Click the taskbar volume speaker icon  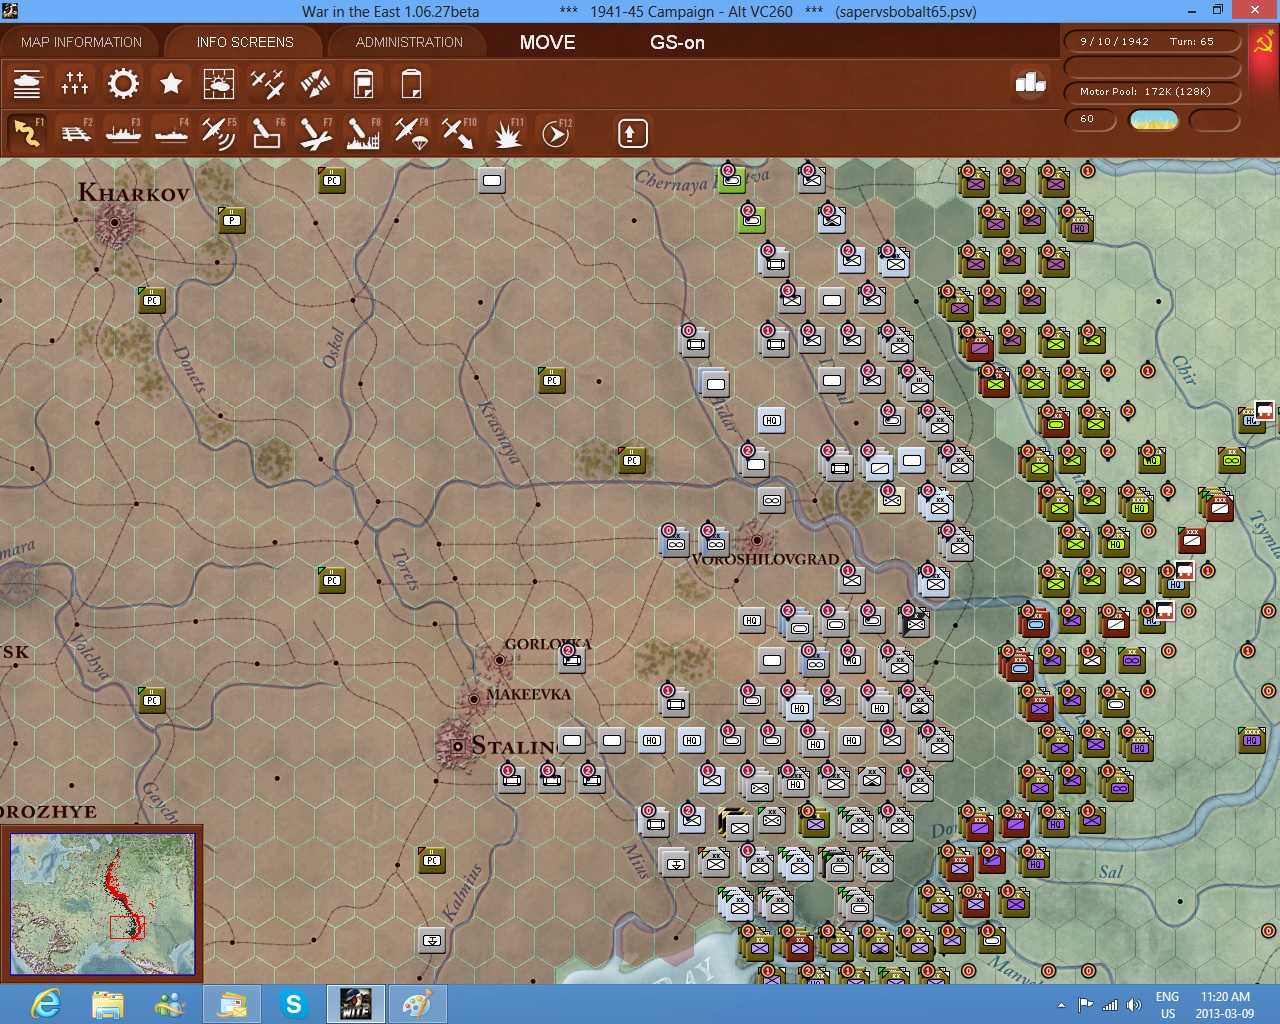tap(1134, 1005)
